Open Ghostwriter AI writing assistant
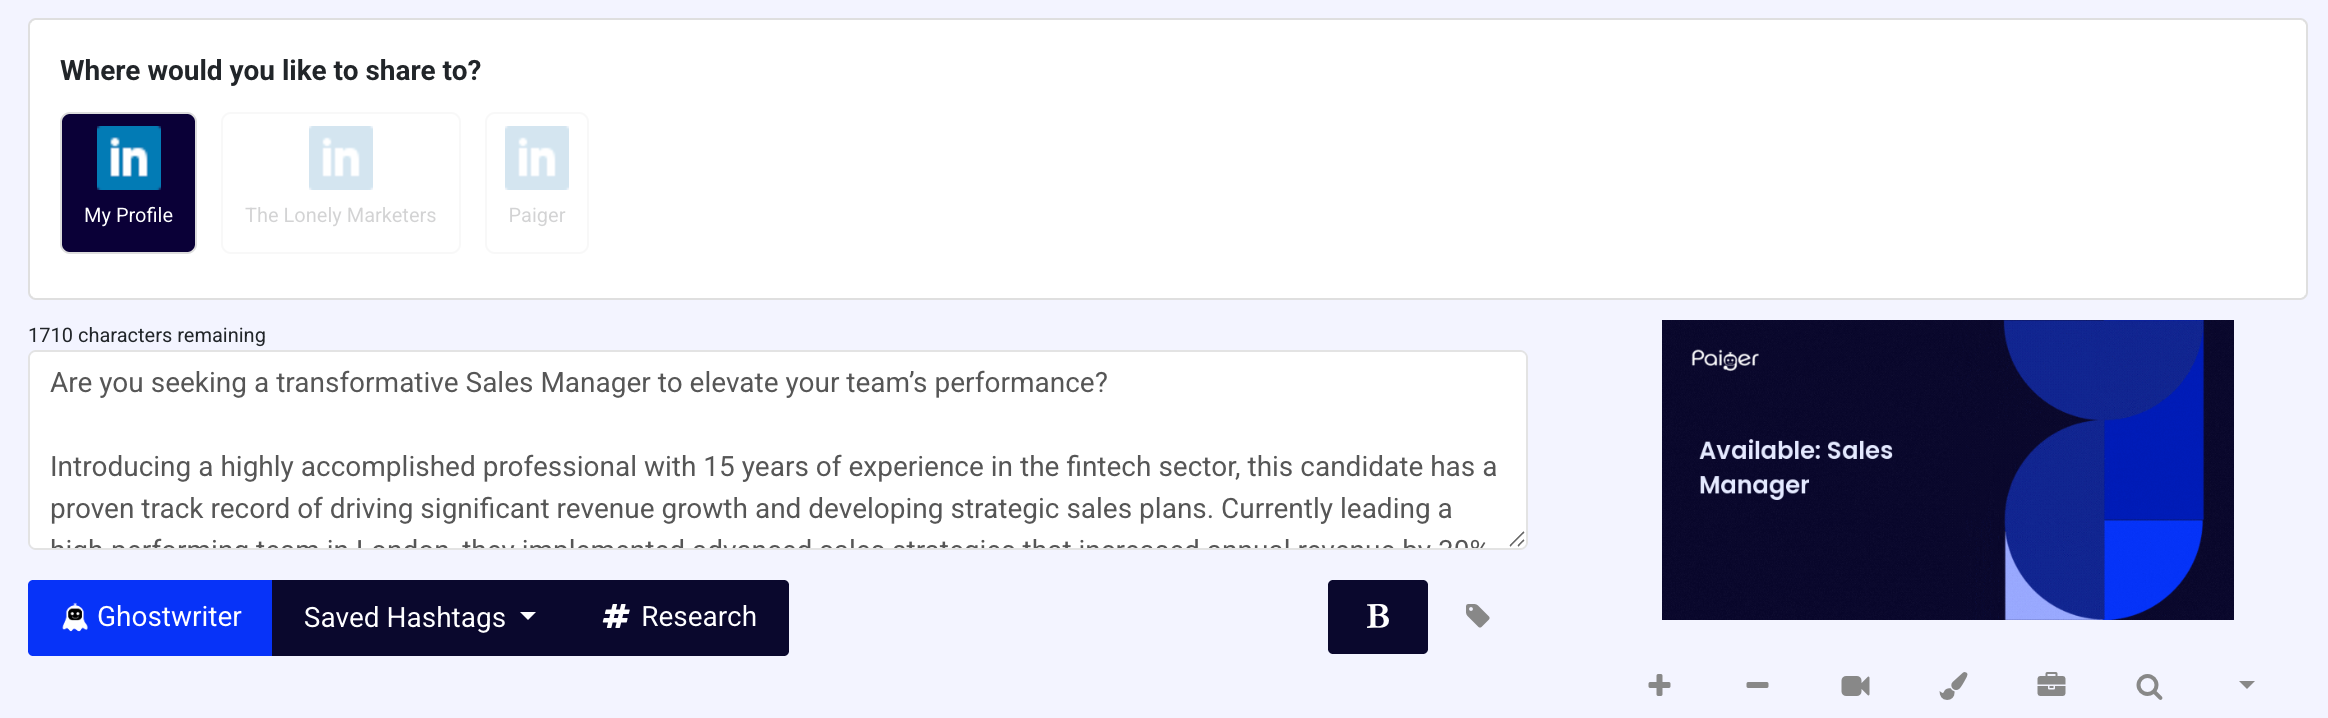2328x718 pixels. pos(150,618)
